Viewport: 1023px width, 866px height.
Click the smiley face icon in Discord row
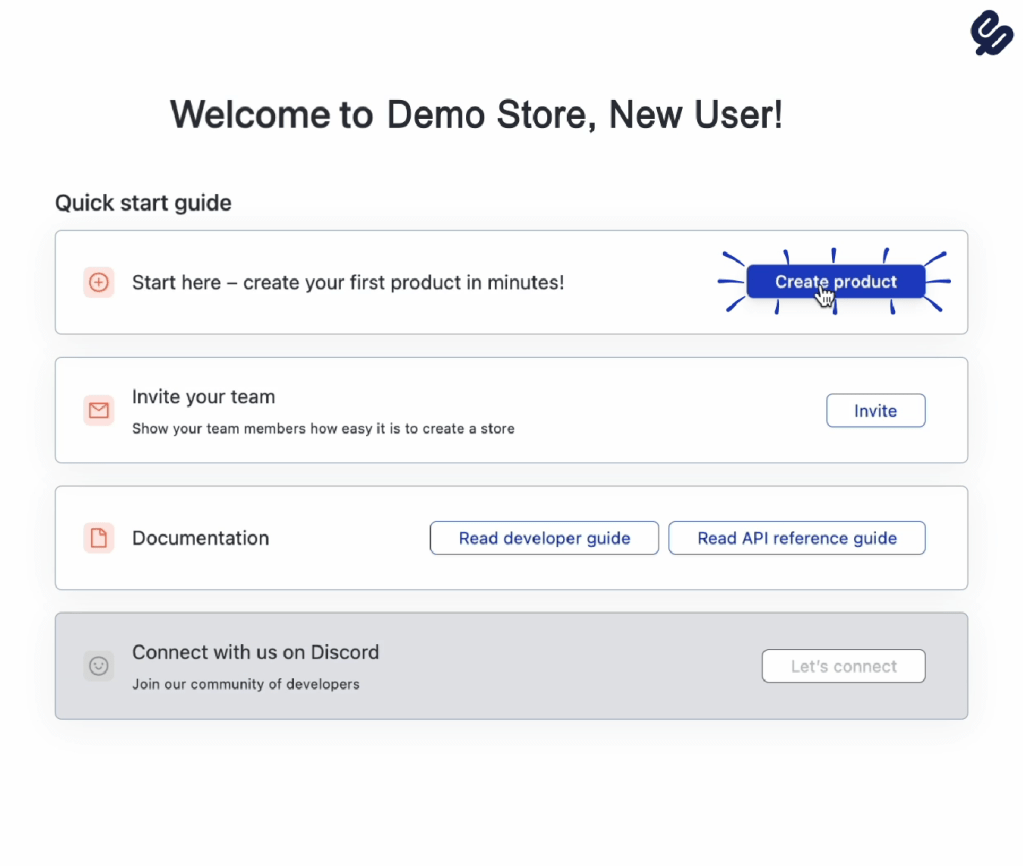tap(98, 666)
